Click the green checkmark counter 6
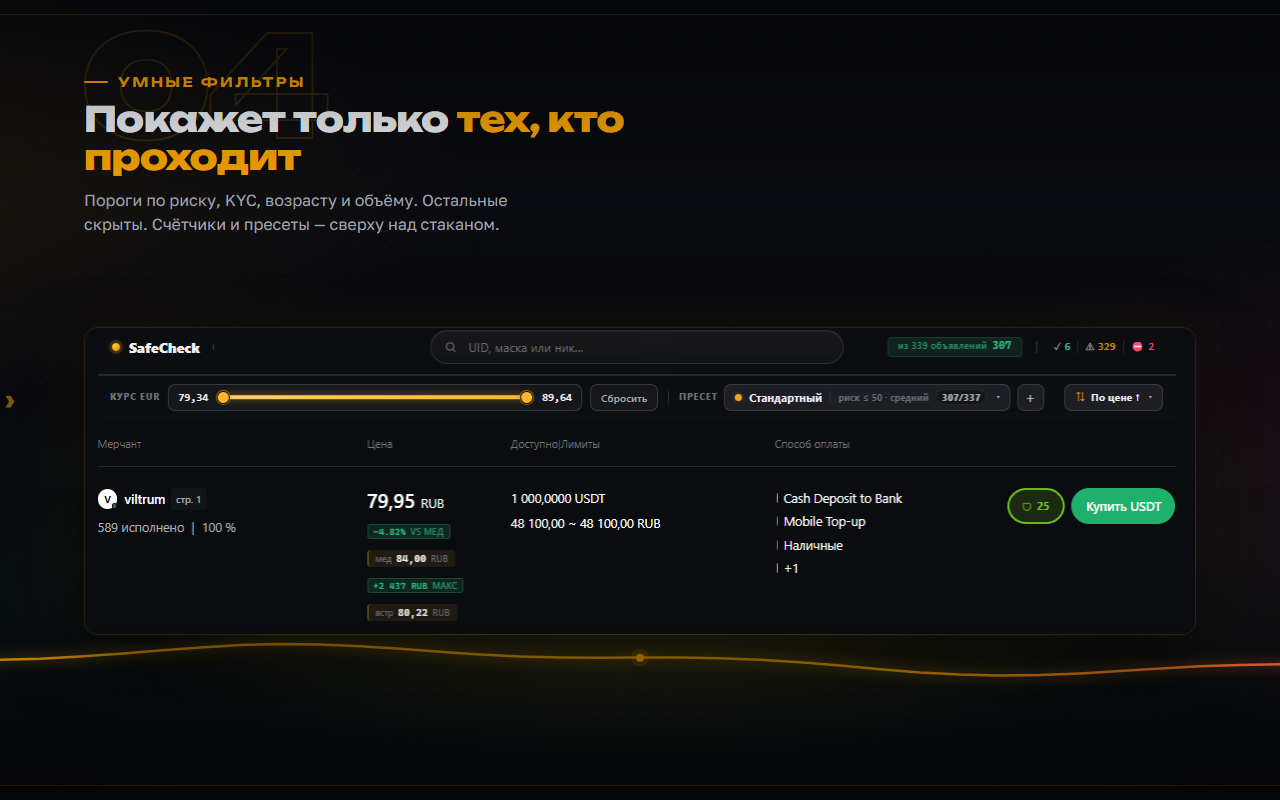This screenshot has height=800, width=1280. 1062,347
